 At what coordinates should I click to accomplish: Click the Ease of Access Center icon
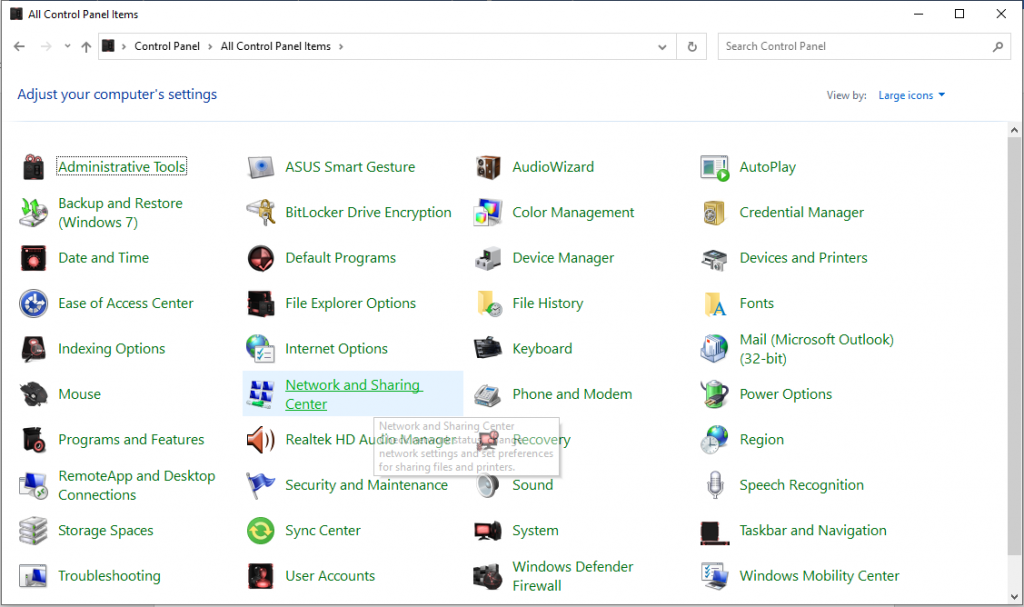[34, 303]
